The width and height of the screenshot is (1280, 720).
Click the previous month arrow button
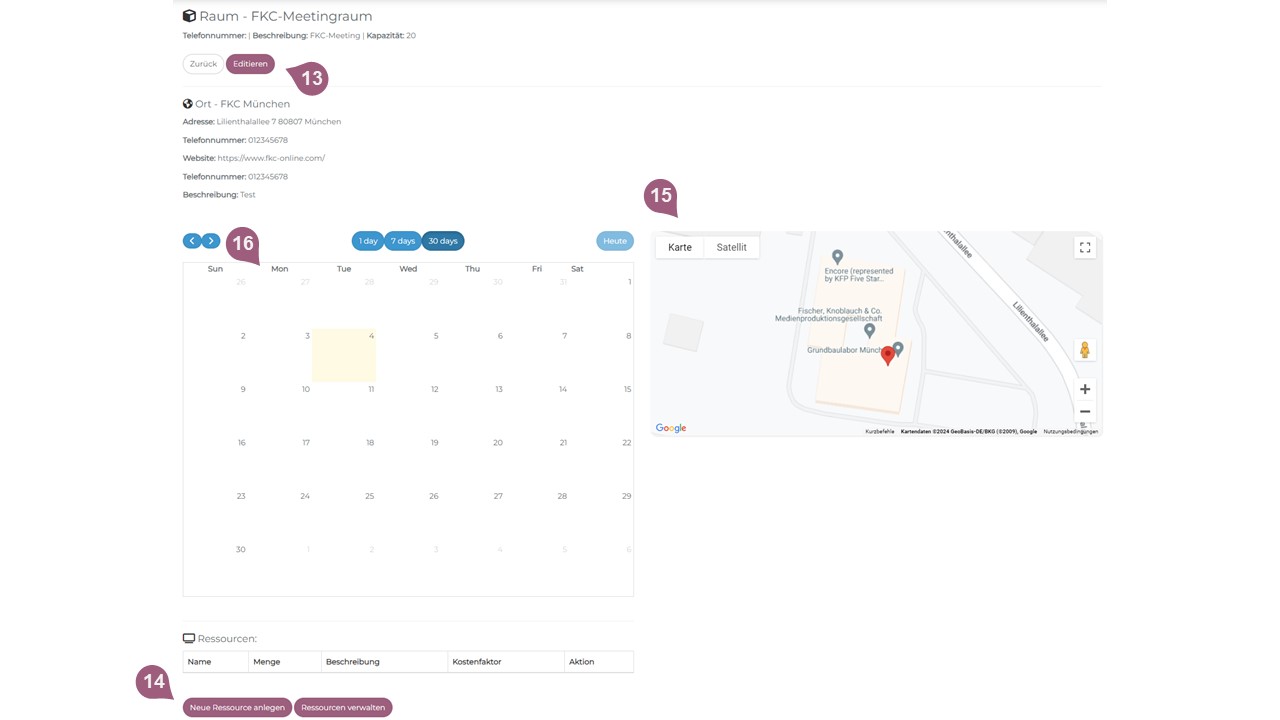point(192,241)
